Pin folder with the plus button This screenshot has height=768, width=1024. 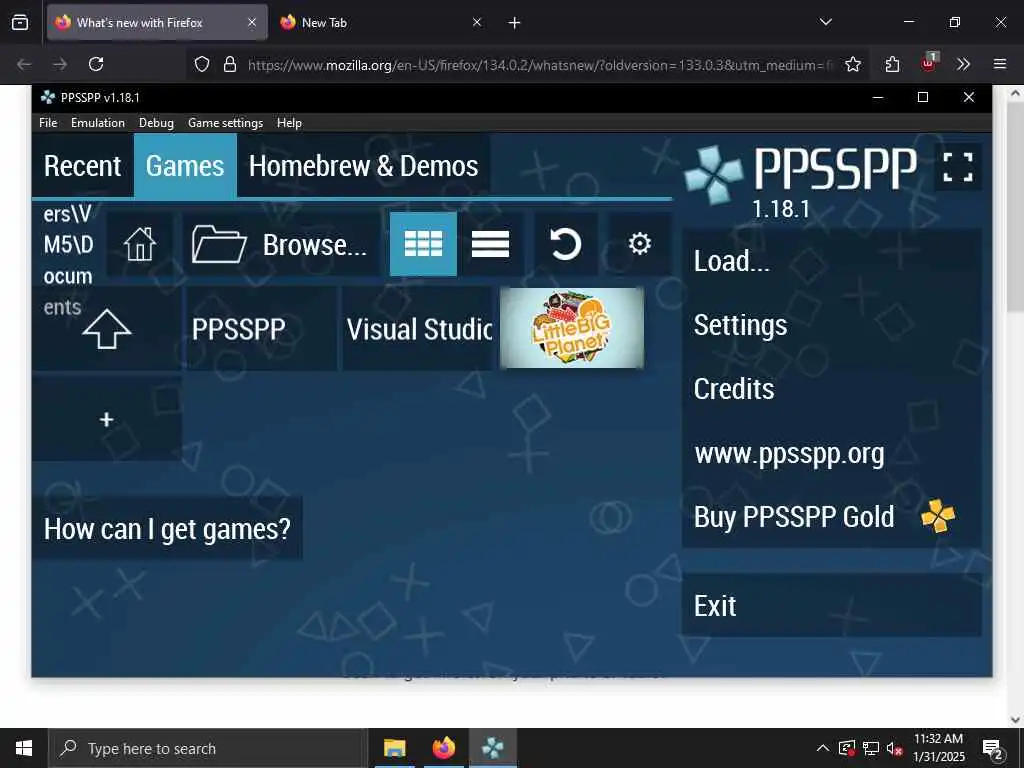click(x=106, y=419)
